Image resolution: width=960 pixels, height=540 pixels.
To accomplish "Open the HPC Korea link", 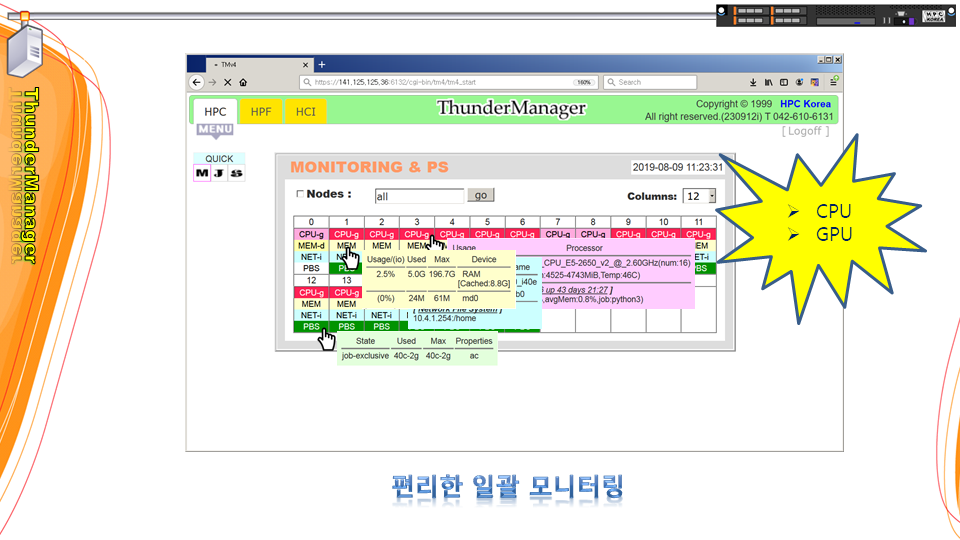I will (x=805, y=104).
